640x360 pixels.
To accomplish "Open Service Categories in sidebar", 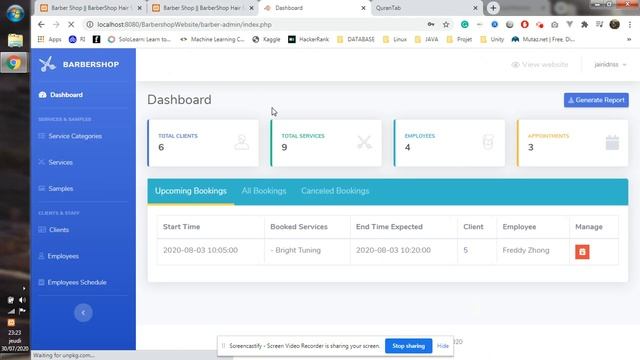I will 70,136.
